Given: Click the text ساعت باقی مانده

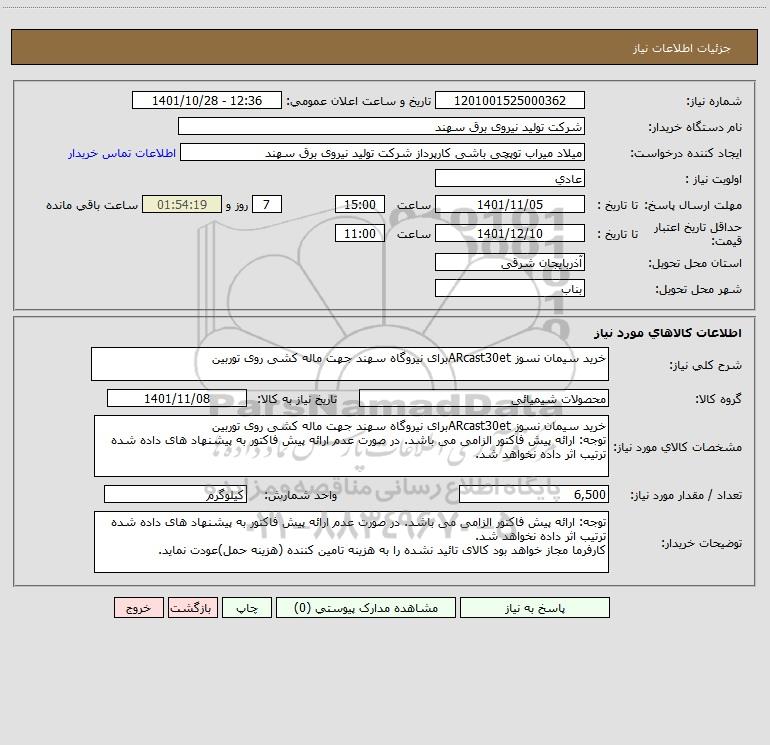Looking at the screenshot, I should [x=92, y=205].
